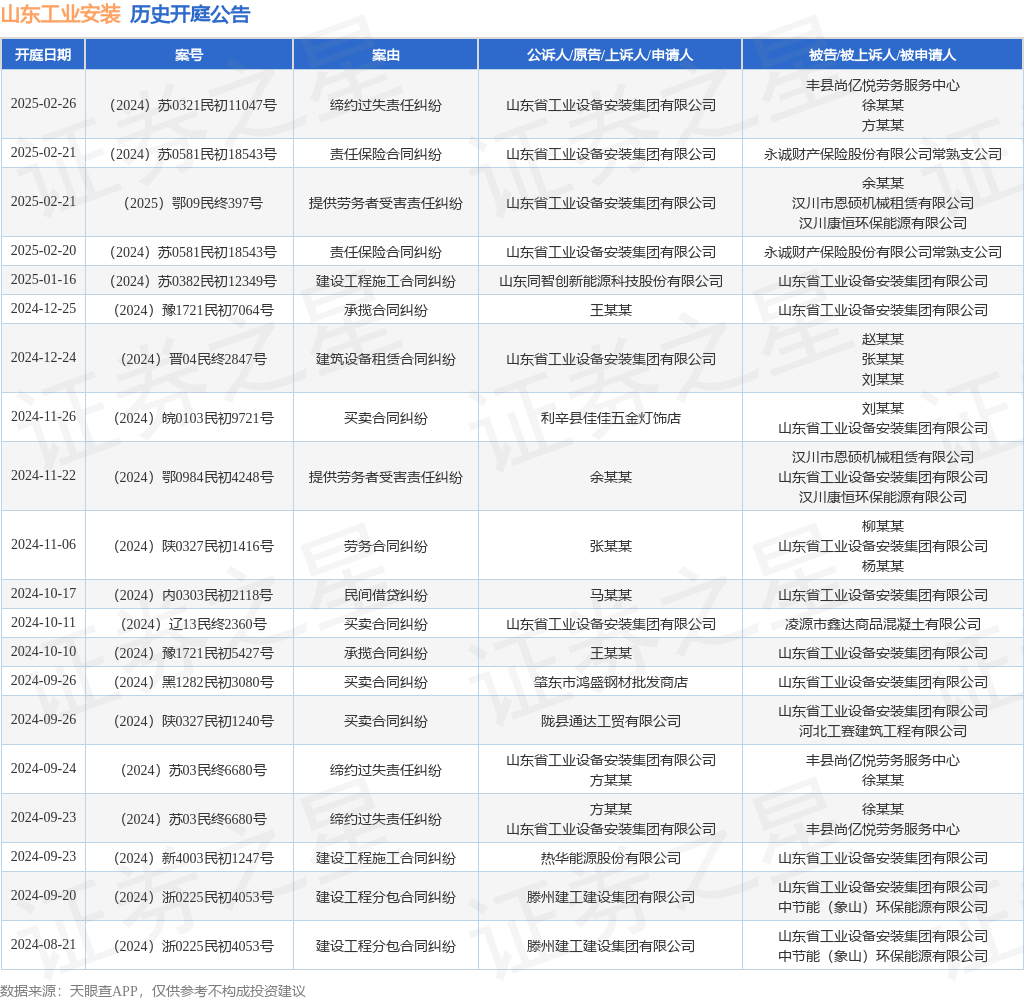Click 滕州建工建设集团 in the 2024-08-21 row
This screenshot has height=1000, width=1024.
tap(611, 946)
